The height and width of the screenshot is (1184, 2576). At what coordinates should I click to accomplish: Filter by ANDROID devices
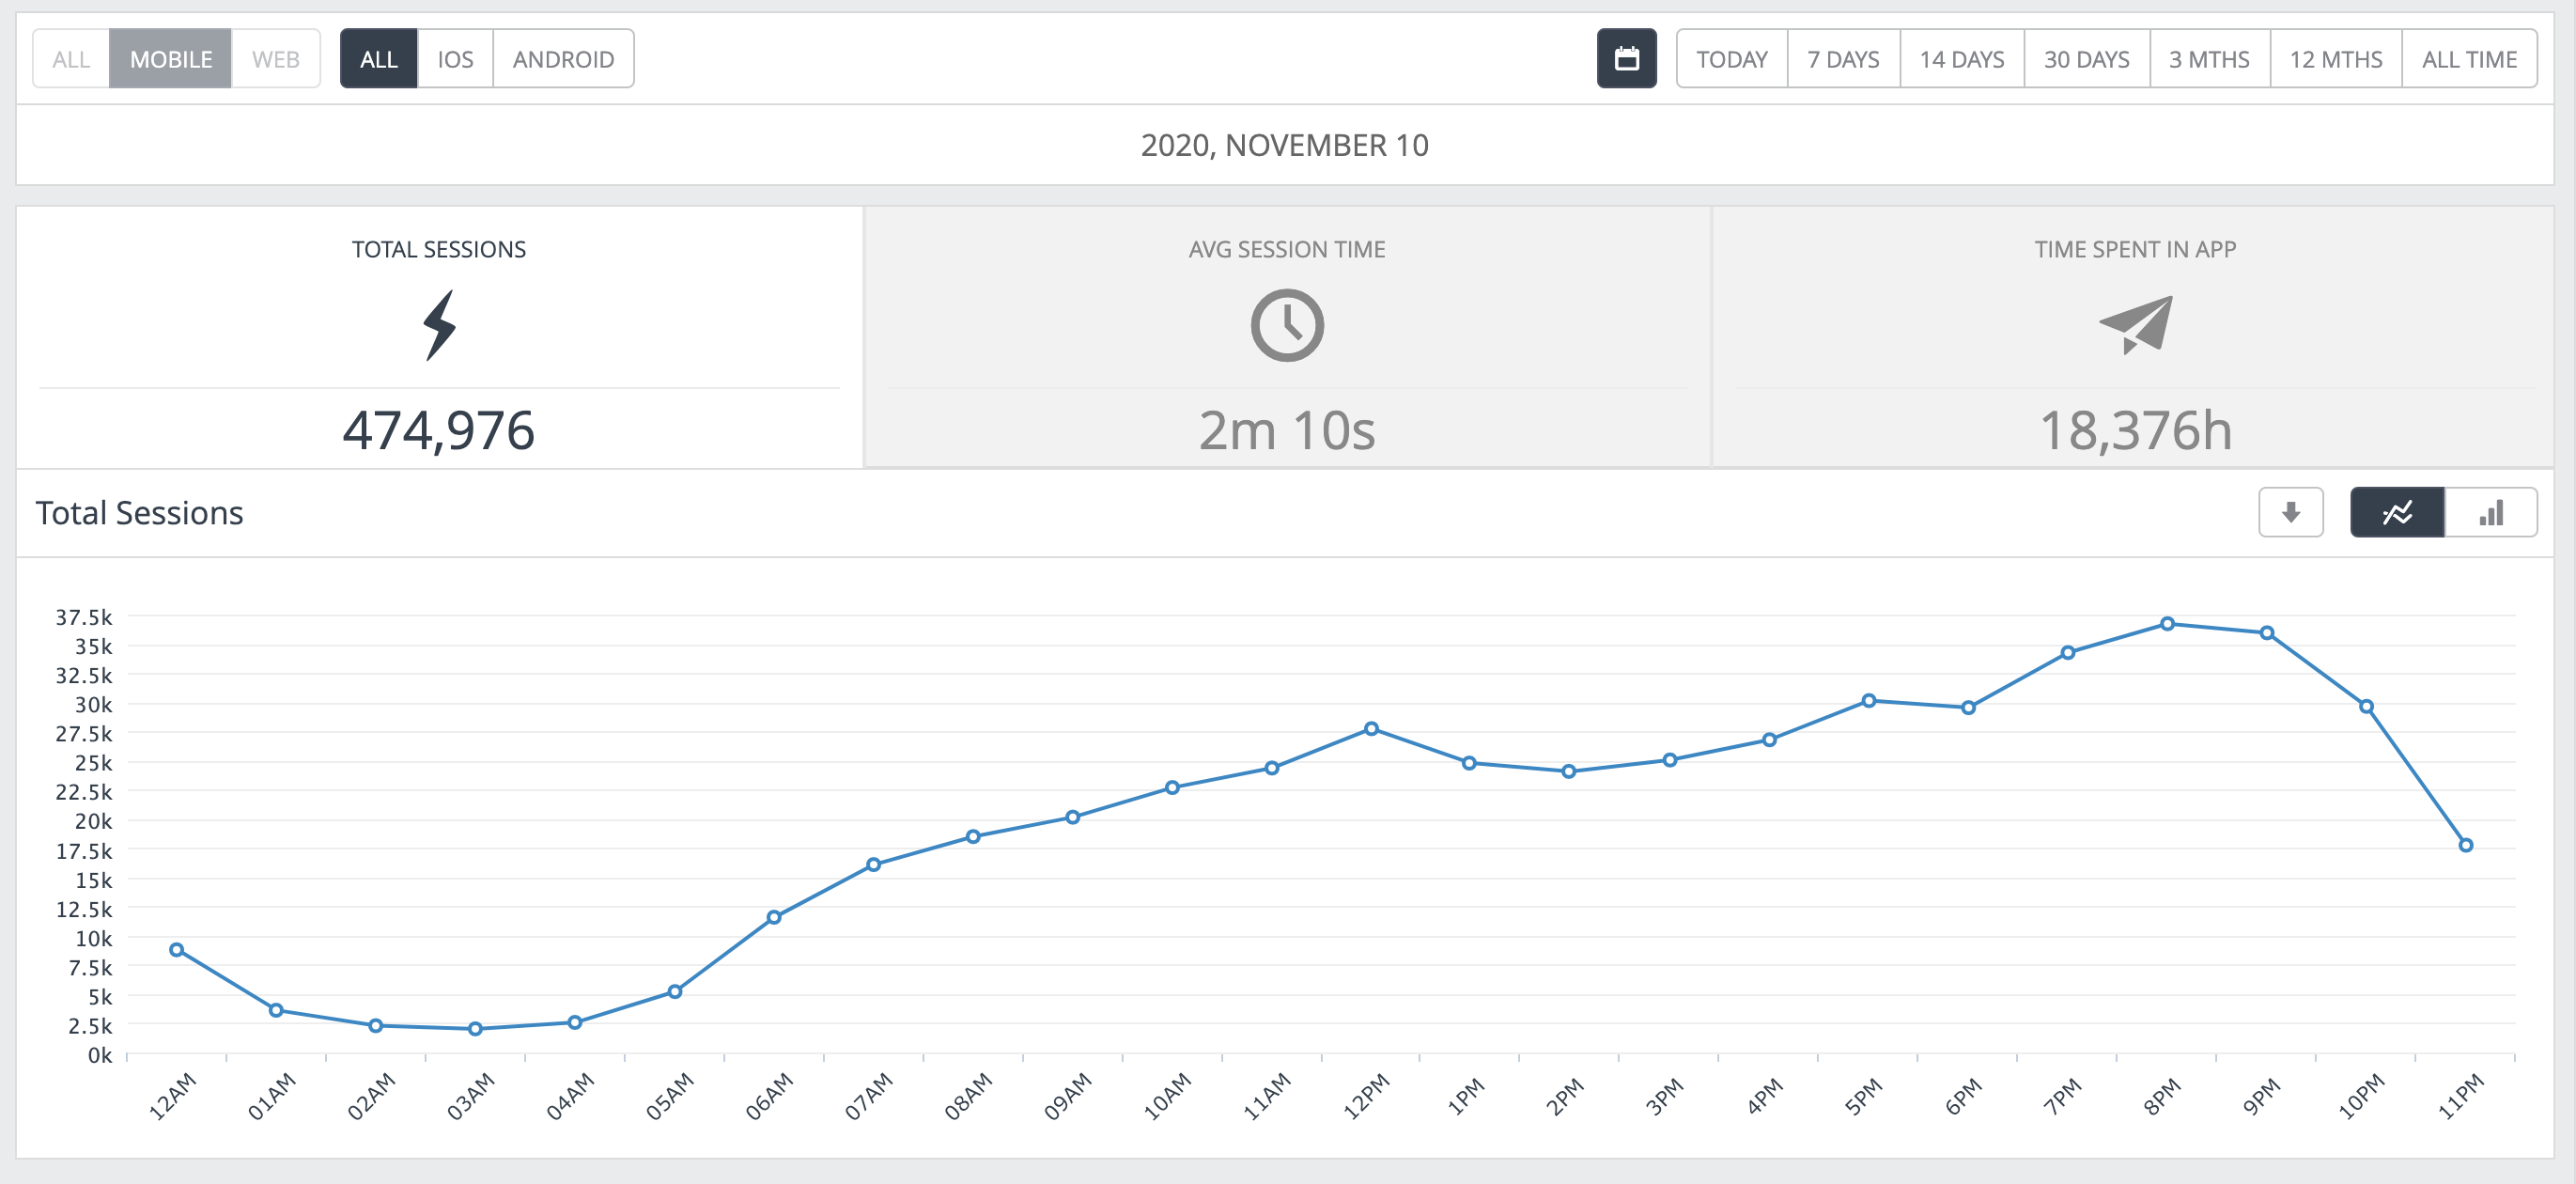pos(563,59)
